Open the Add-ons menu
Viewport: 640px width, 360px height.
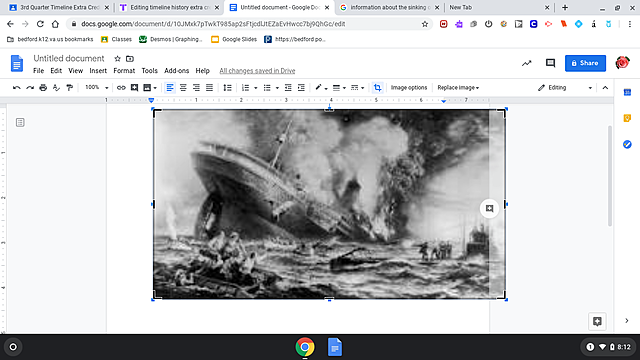pos(176,71)
